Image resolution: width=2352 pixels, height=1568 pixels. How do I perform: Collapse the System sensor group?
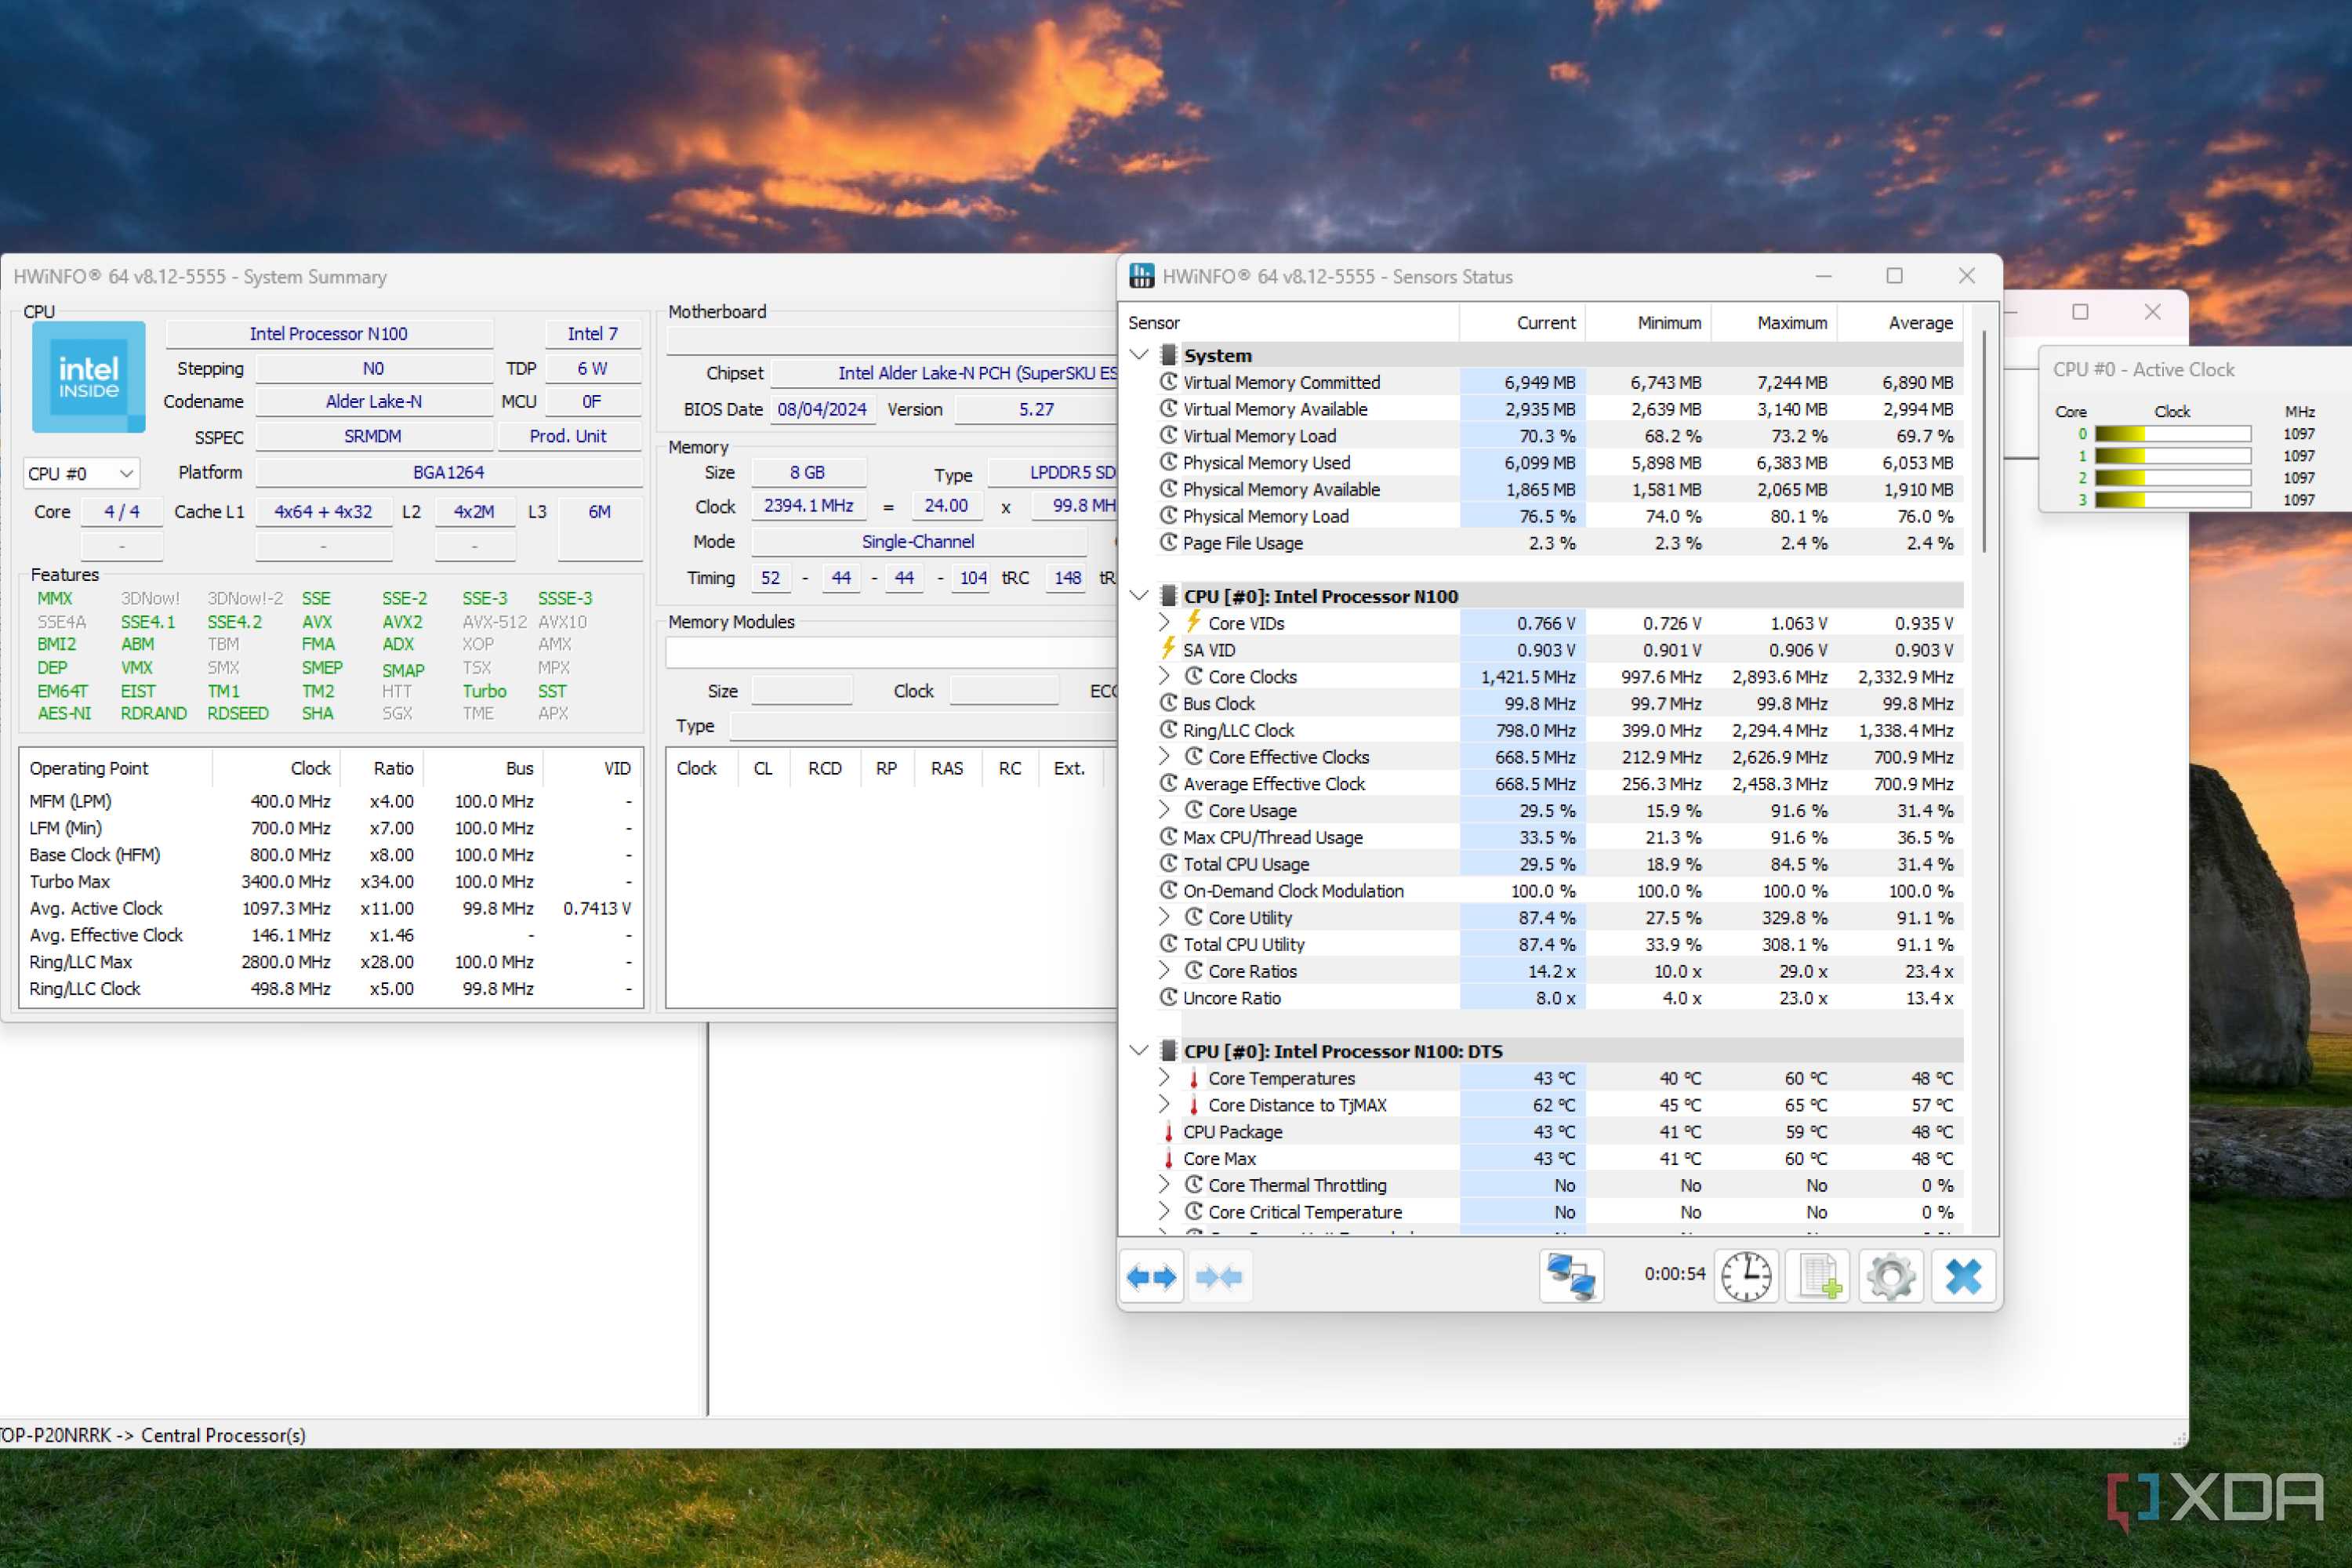click(1138, 355)
